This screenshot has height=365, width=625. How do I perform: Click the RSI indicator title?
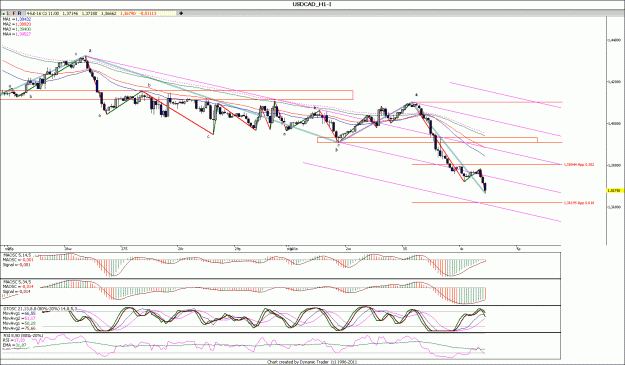tap(23, 336)
